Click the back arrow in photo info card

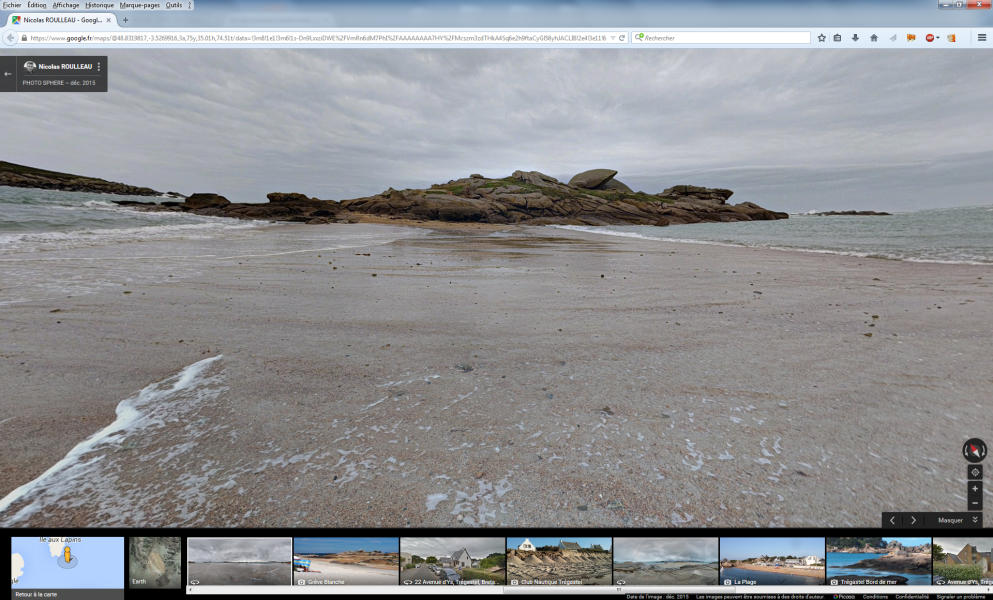pos(8,74)
